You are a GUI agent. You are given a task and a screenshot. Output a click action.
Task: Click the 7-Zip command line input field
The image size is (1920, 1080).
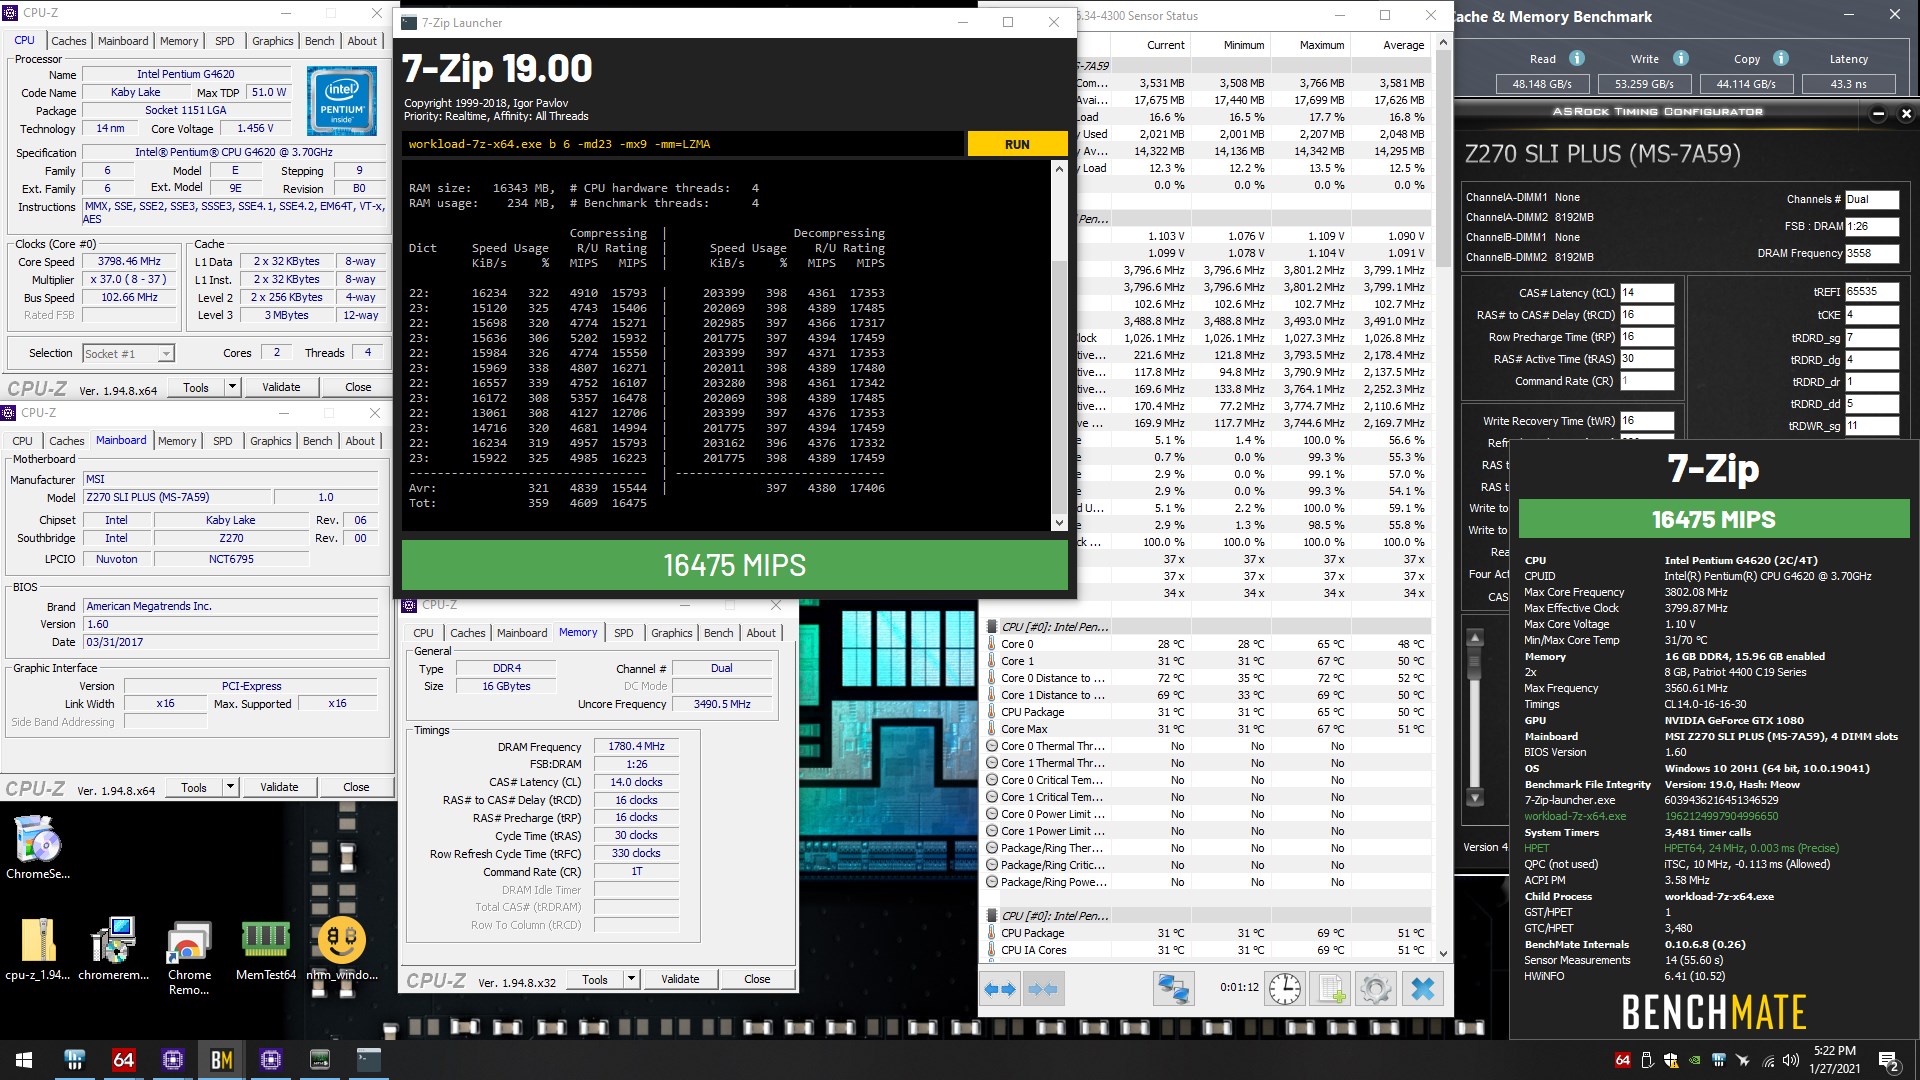click(x=684, y=144)
